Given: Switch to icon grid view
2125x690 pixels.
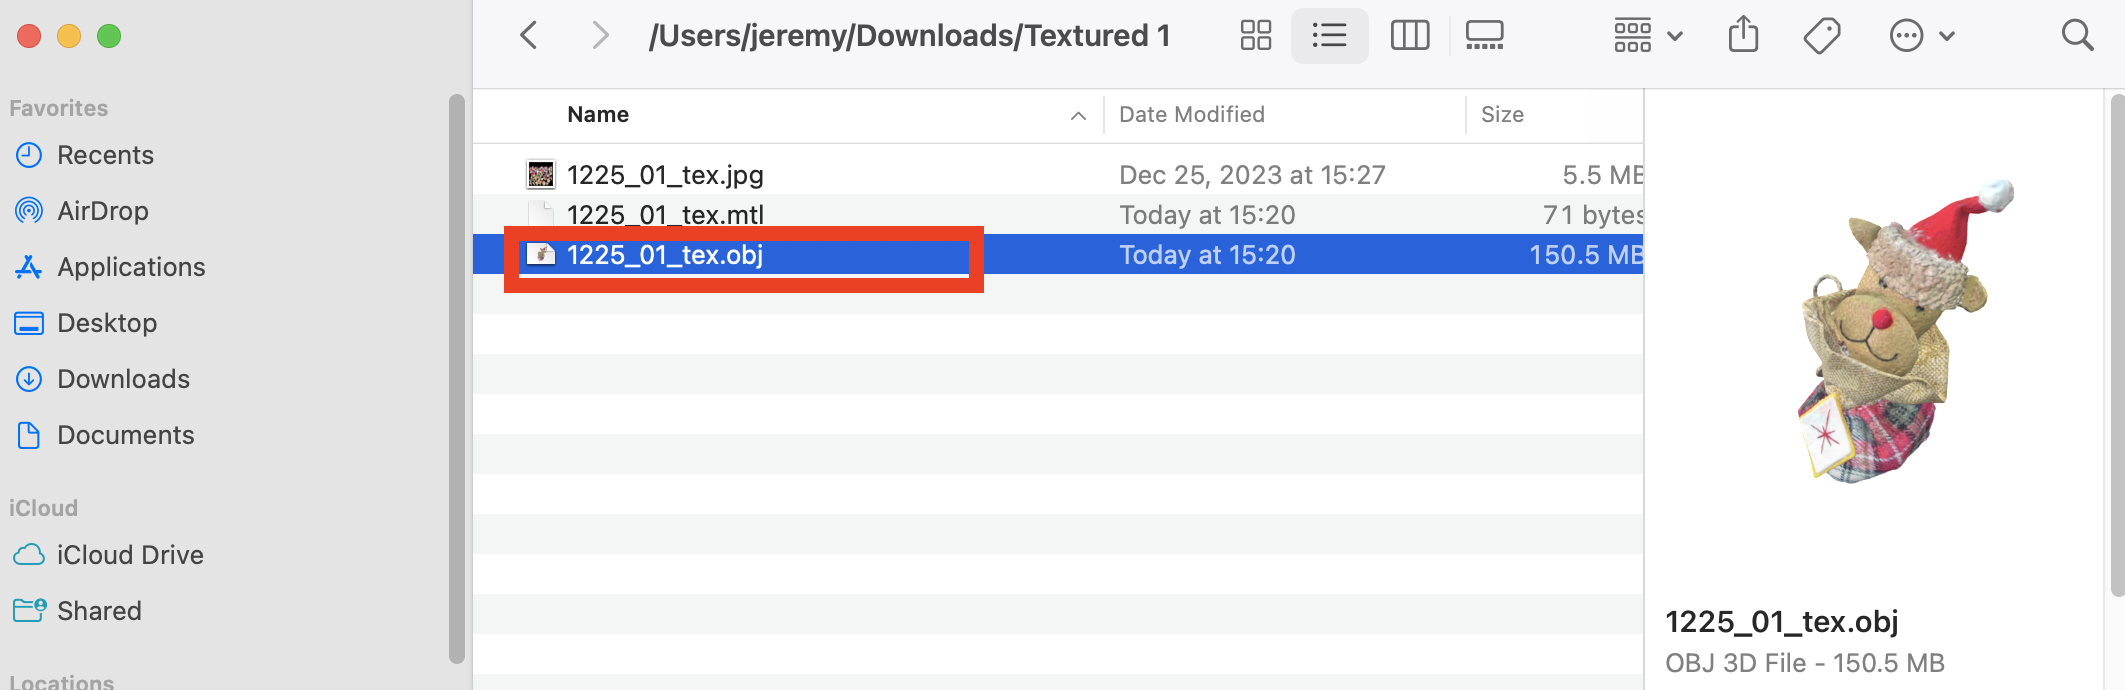Looking at the screenshot, I should click(x=1255, y=36).
